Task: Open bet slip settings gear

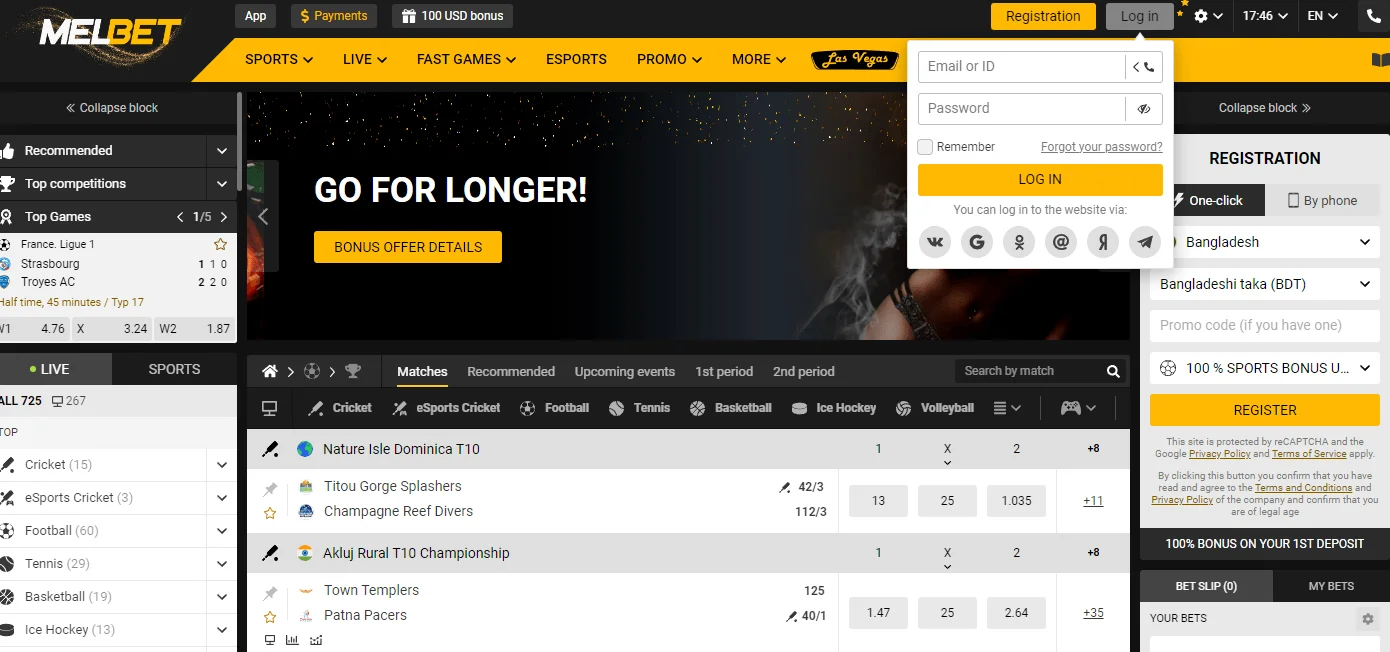Action: tap(1368, 619)
